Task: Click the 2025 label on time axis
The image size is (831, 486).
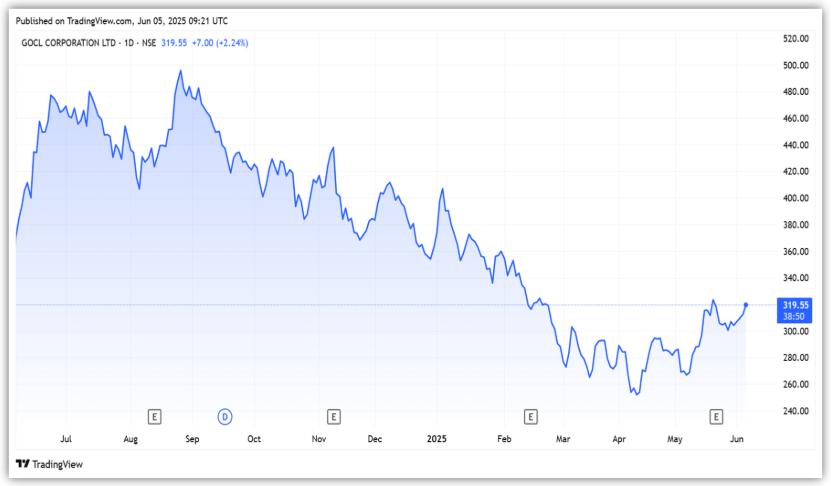Action: coord(437,439)
